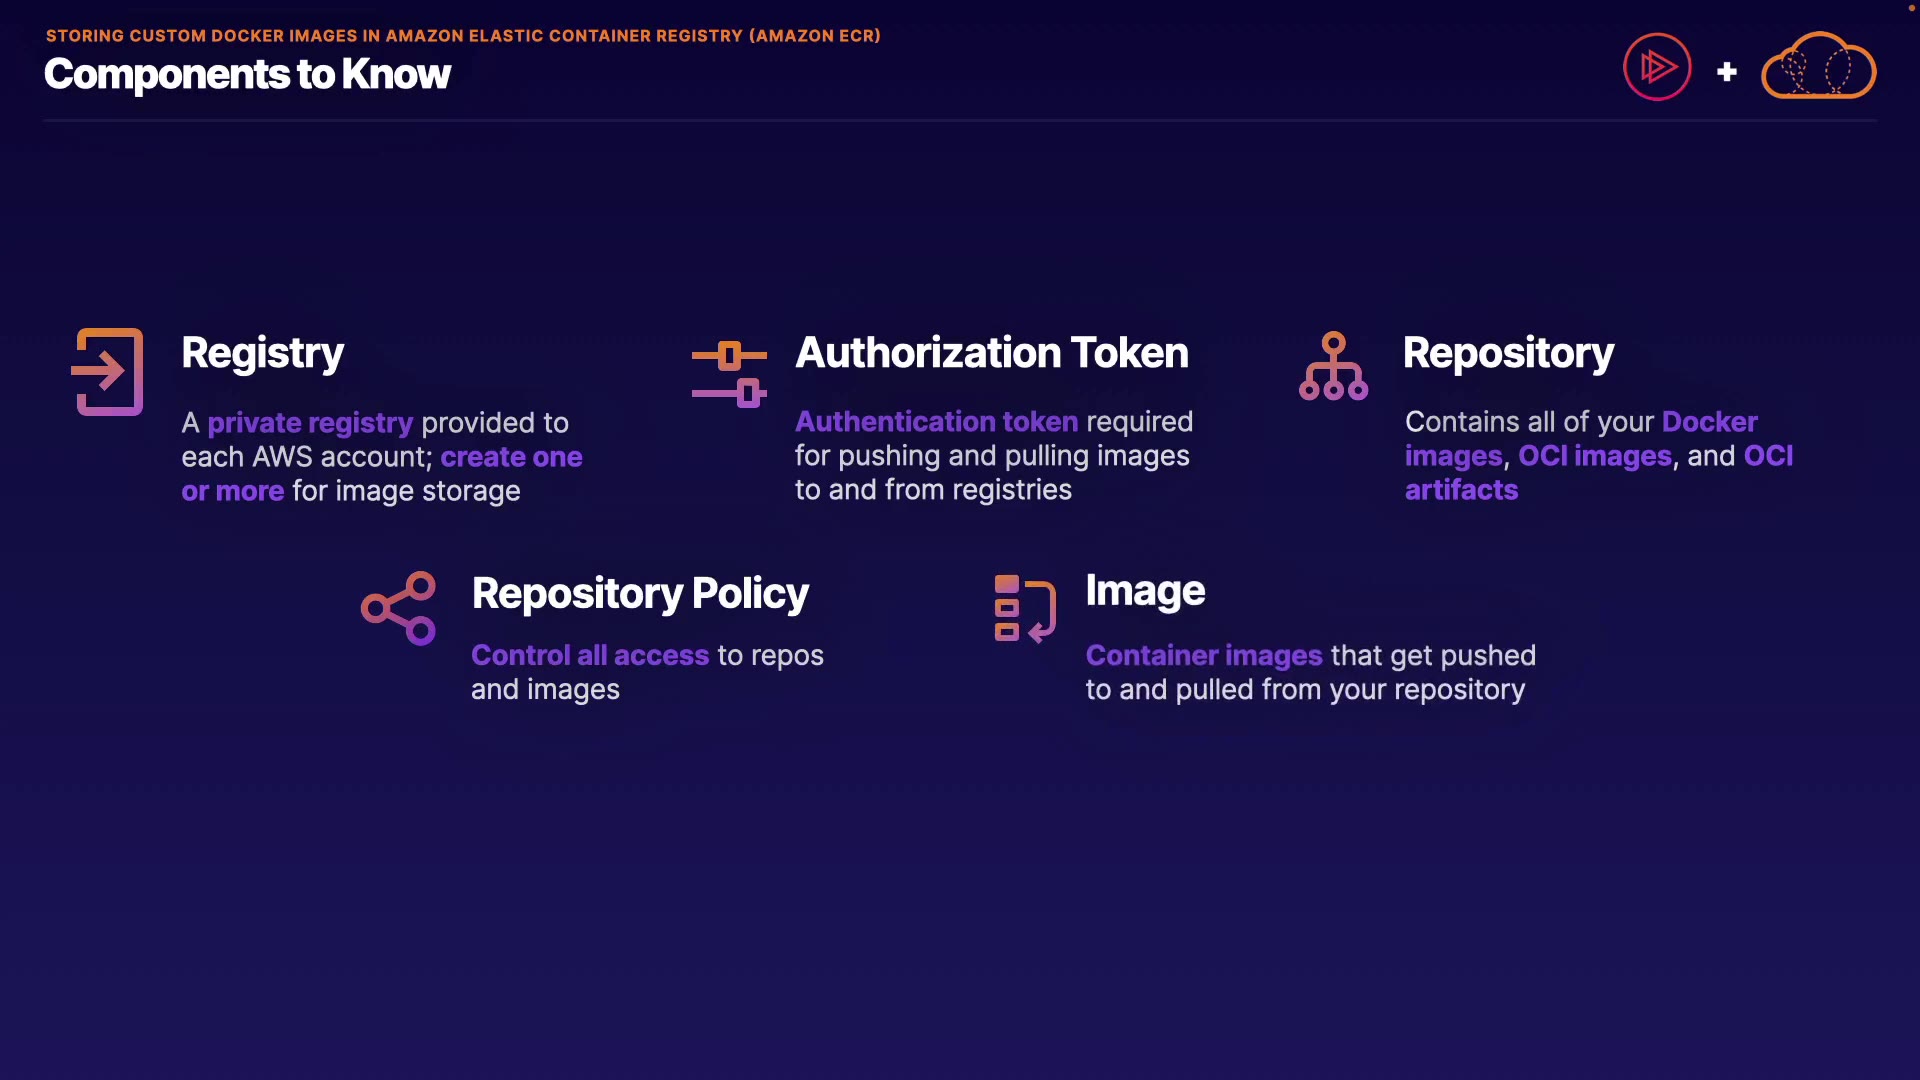
Task: Click the "Repository" heading on the right
Action: pos(1508,353)
